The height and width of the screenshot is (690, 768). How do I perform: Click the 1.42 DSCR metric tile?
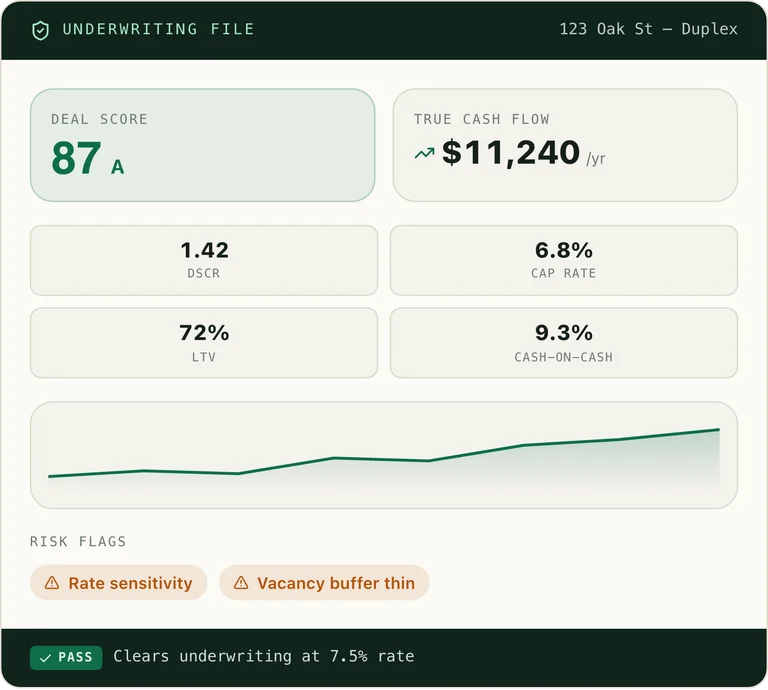point(204,260)
